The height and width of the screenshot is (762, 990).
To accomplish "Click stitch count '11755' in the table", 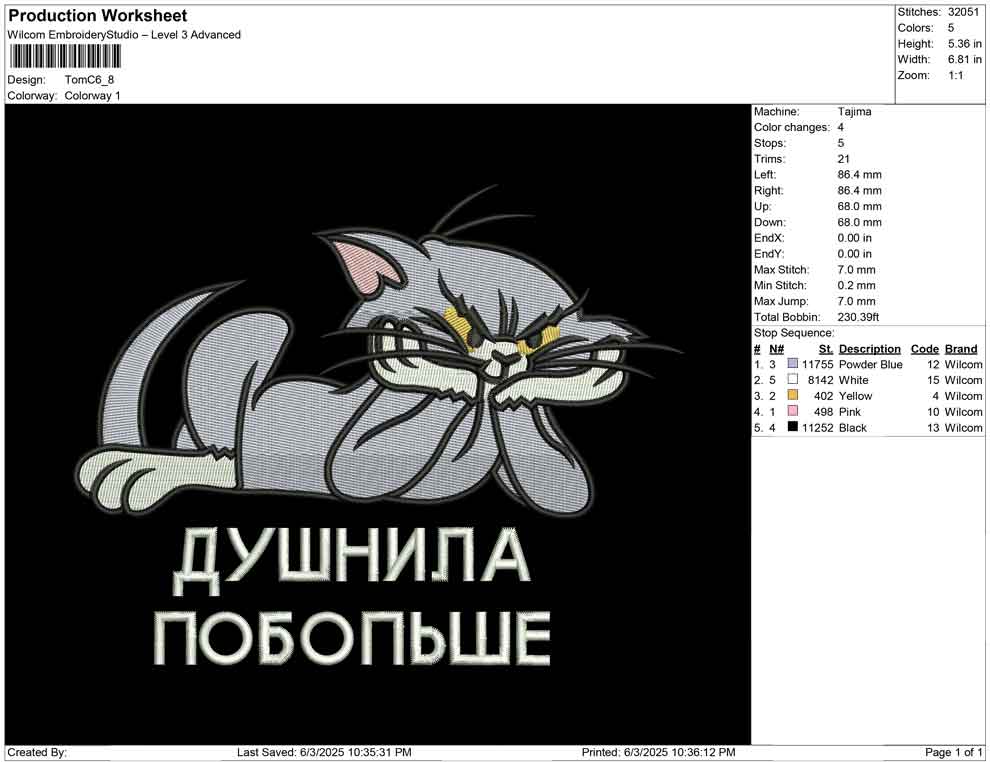I will 818,364.
